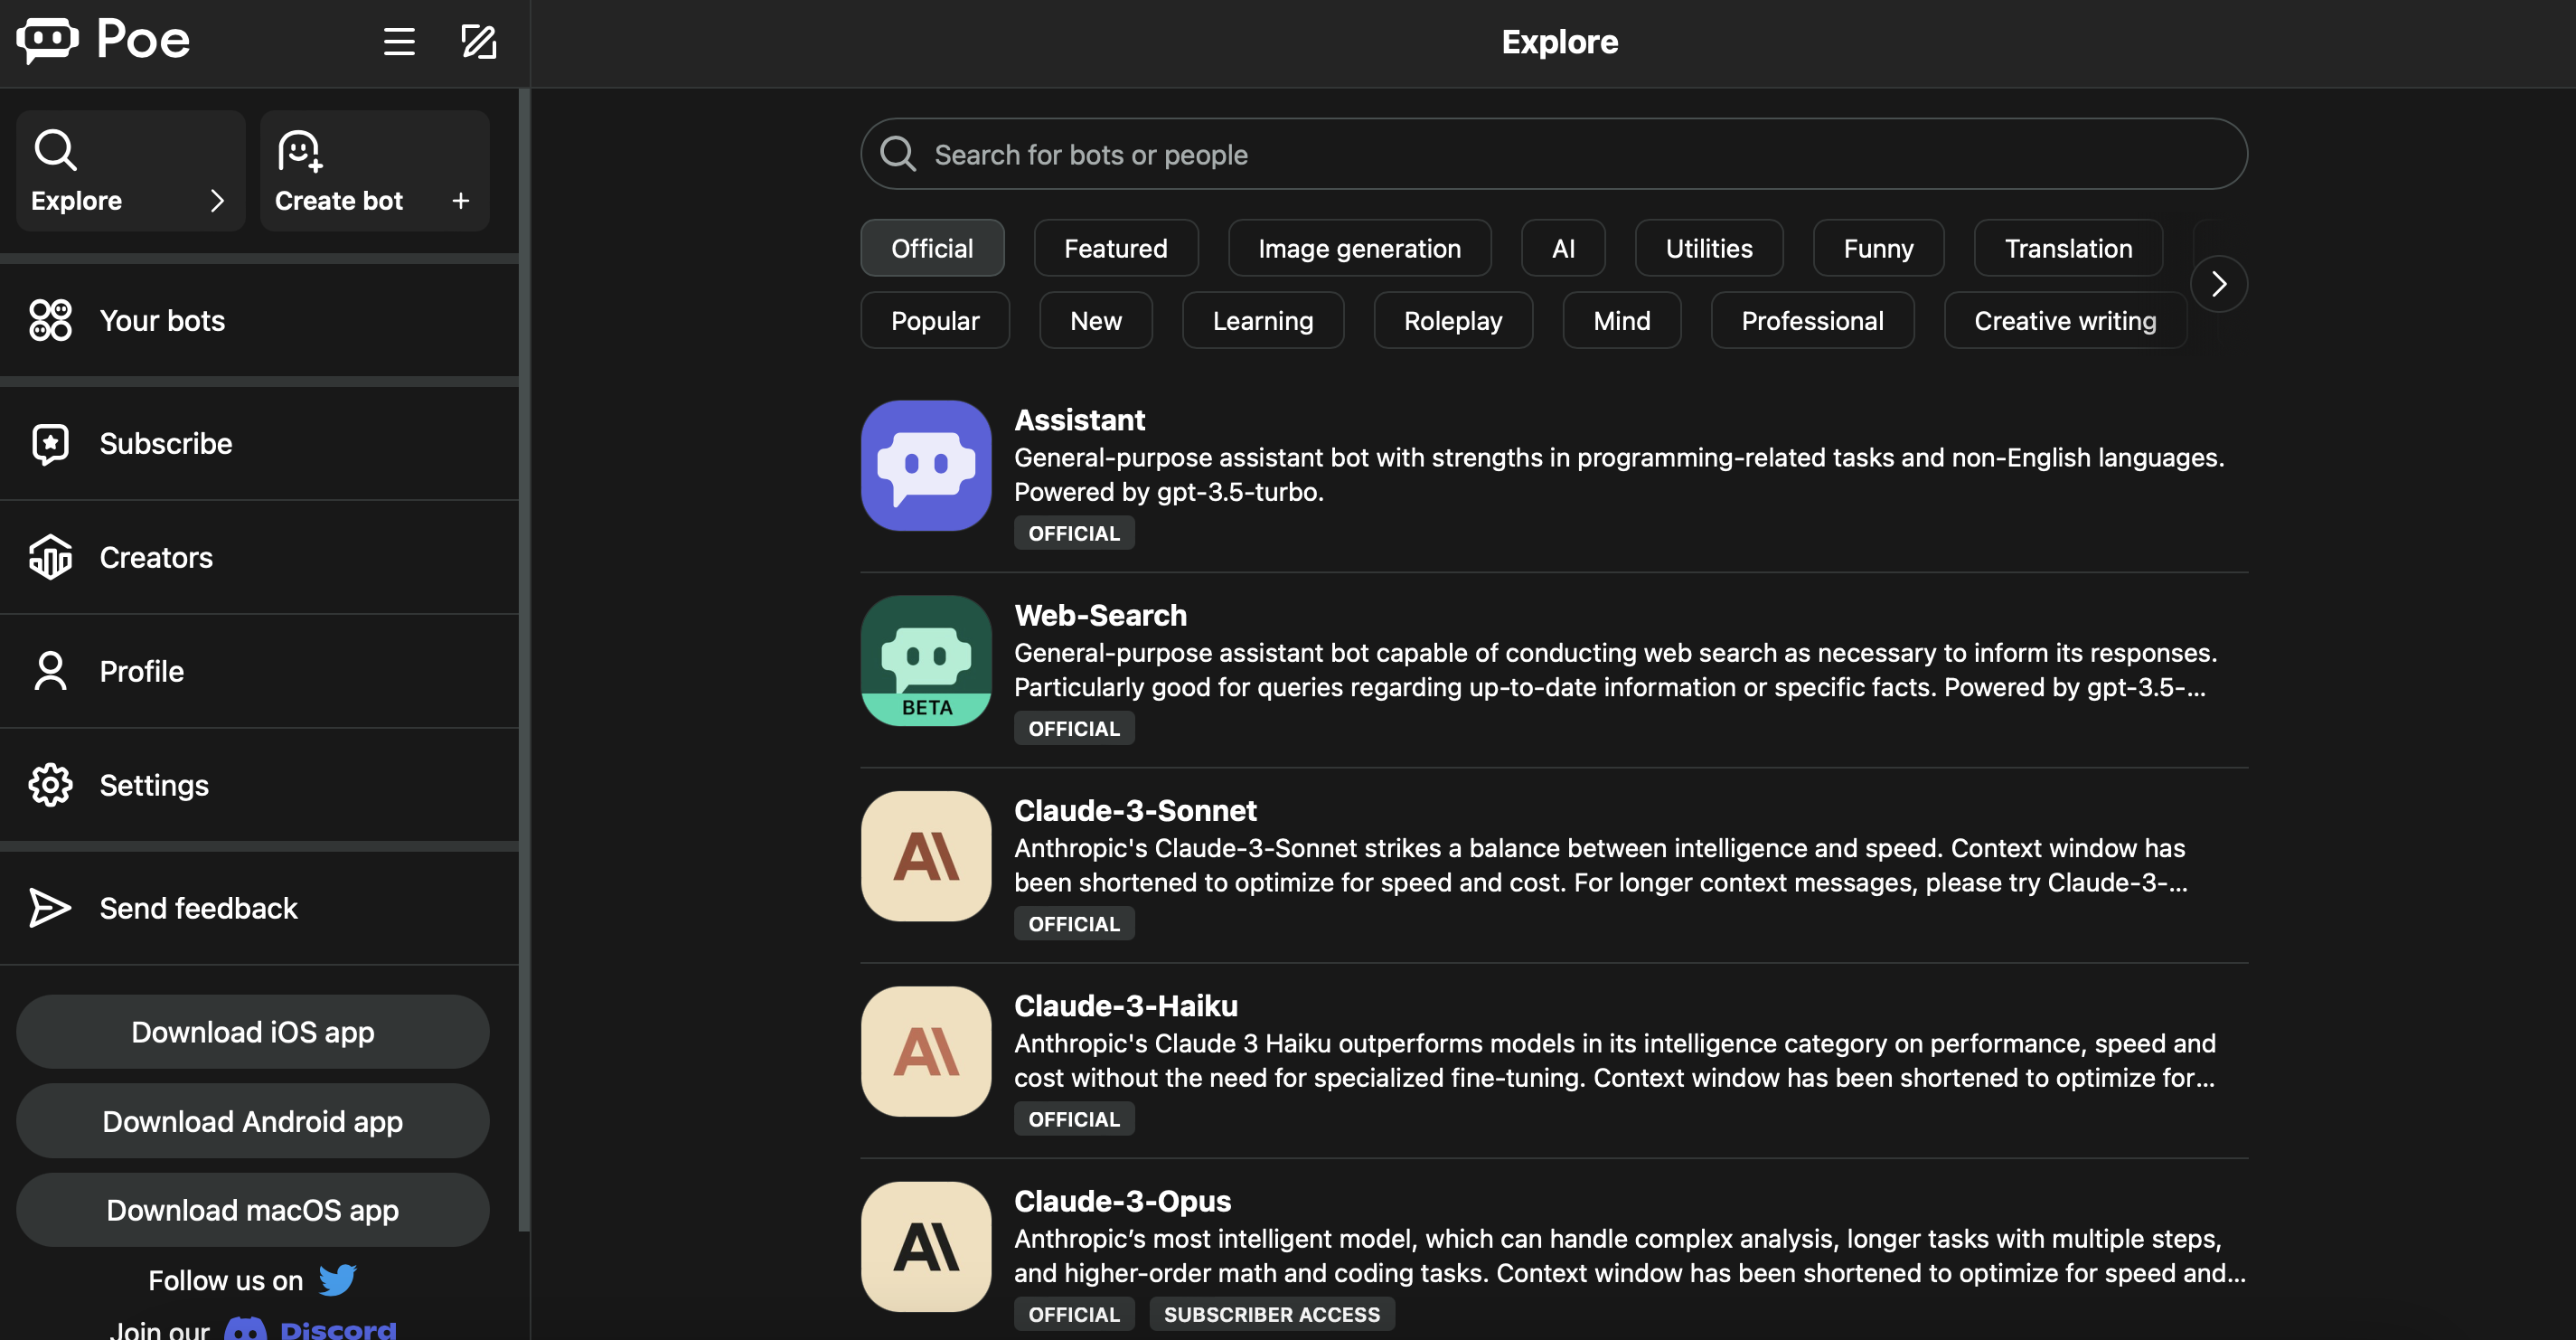This screenshot has width=2576, height=1340.
Task: Start a new chat with pencil icon
Action: (x=478, y=42)
